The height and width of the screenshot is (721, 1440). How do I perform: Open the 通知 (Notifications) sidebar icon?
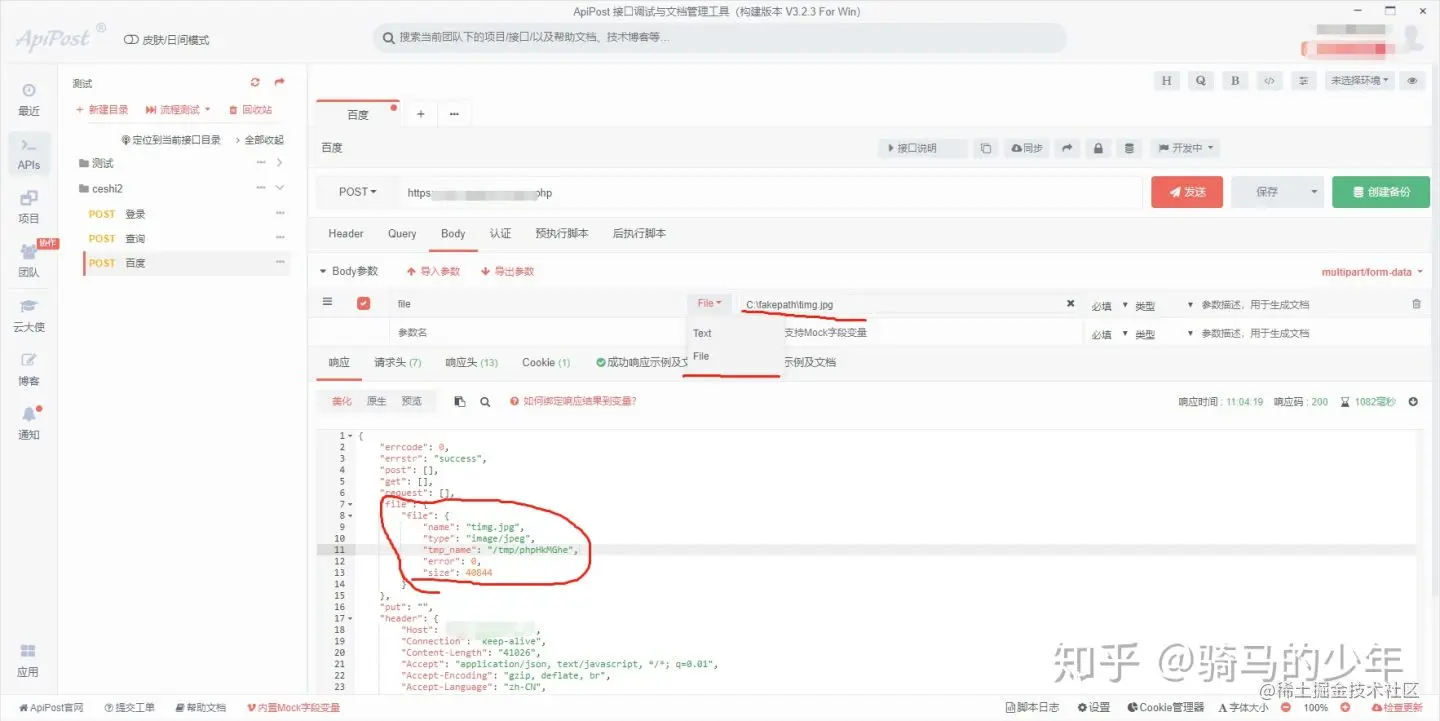click(x=29, y=423)
